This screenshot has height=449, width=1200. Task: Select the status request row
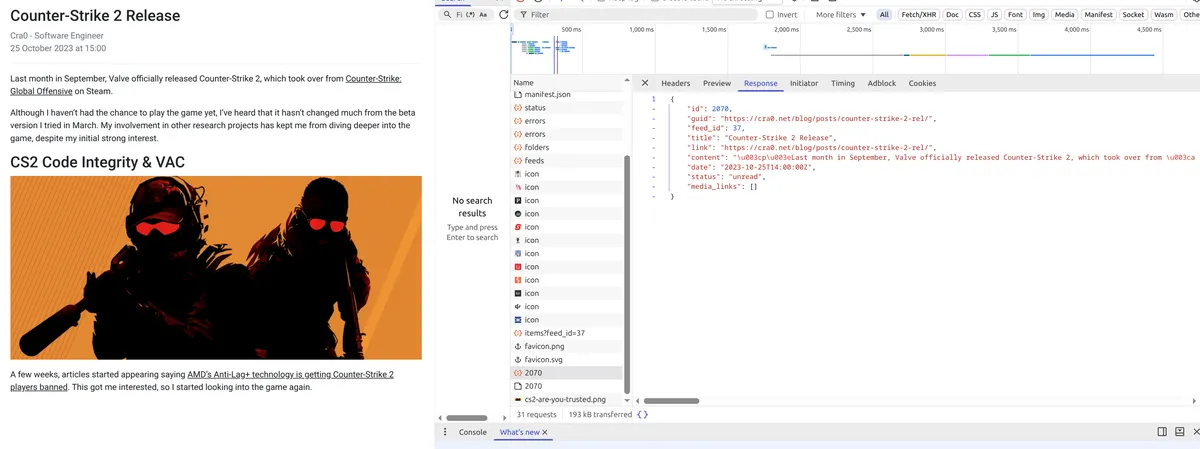click(x=568, y=107)
